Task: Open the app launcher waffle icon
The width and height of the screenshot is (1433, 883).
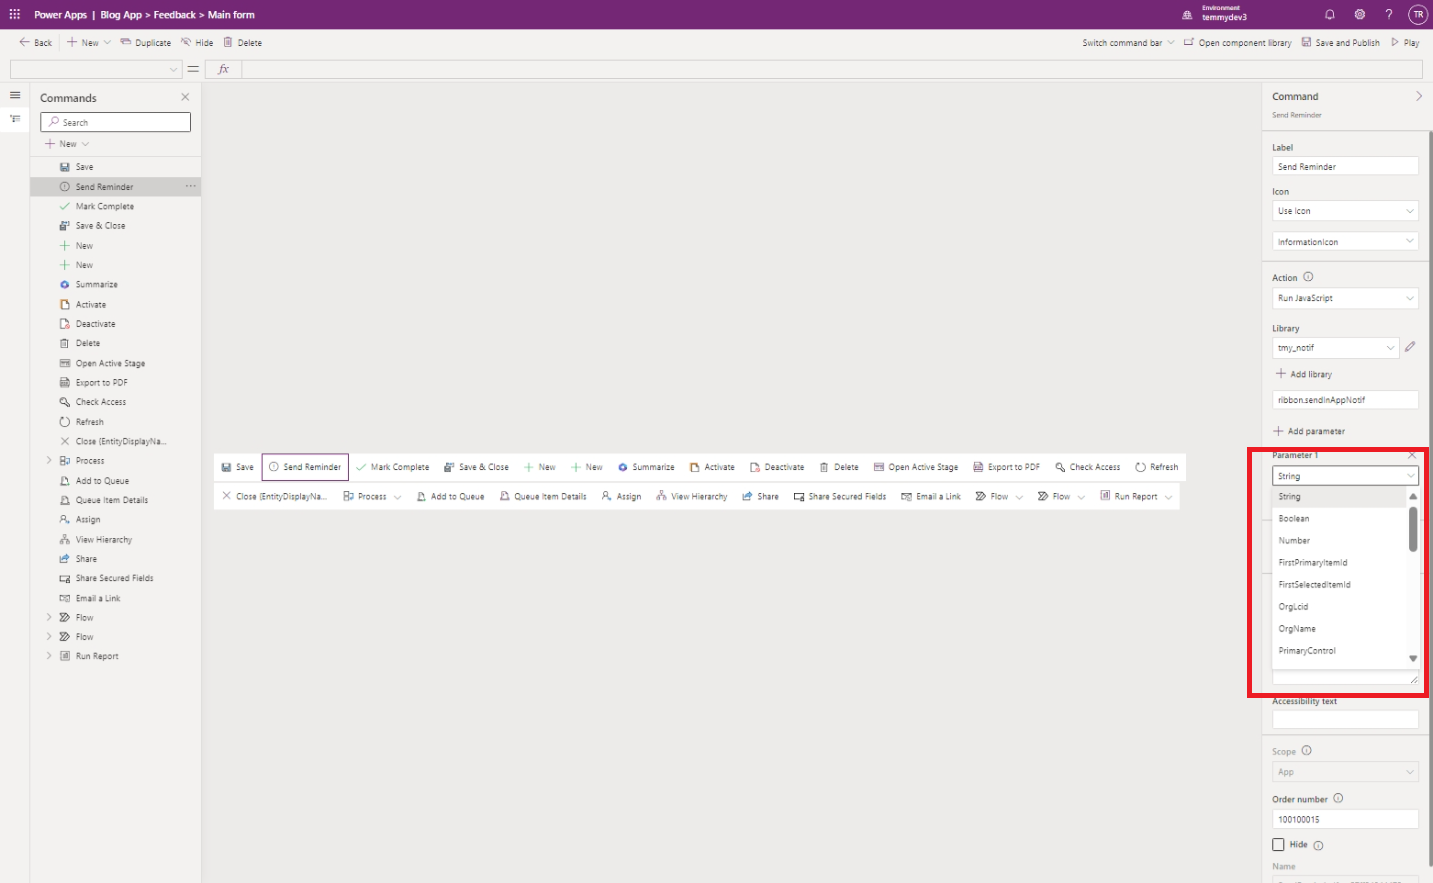Action: pyautogui.click(x=14, y=14)
